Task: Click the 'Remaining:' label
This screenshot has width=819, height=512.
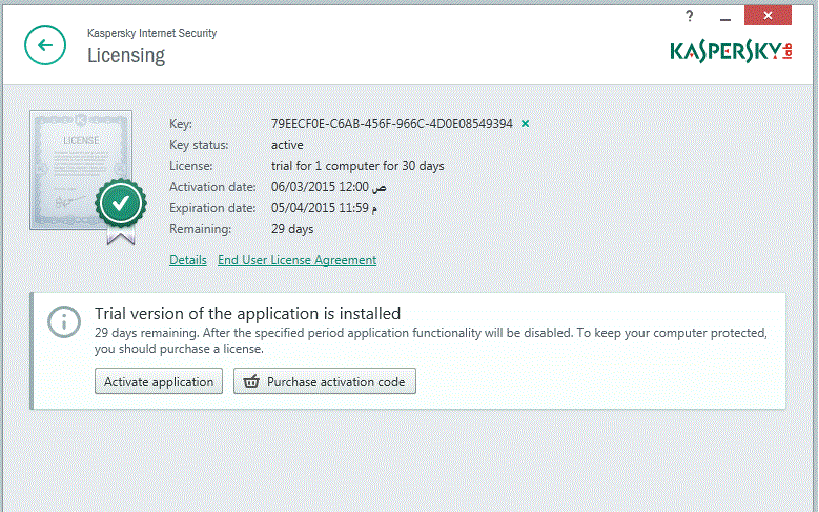Action: (200, 229)
